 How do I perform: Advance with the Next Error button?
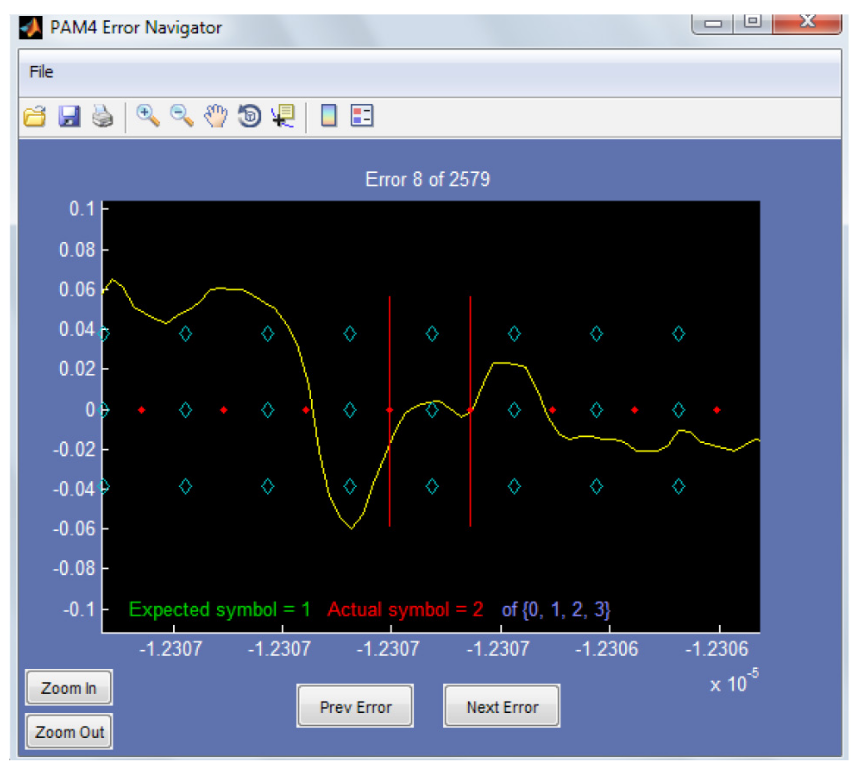point(501,706)
